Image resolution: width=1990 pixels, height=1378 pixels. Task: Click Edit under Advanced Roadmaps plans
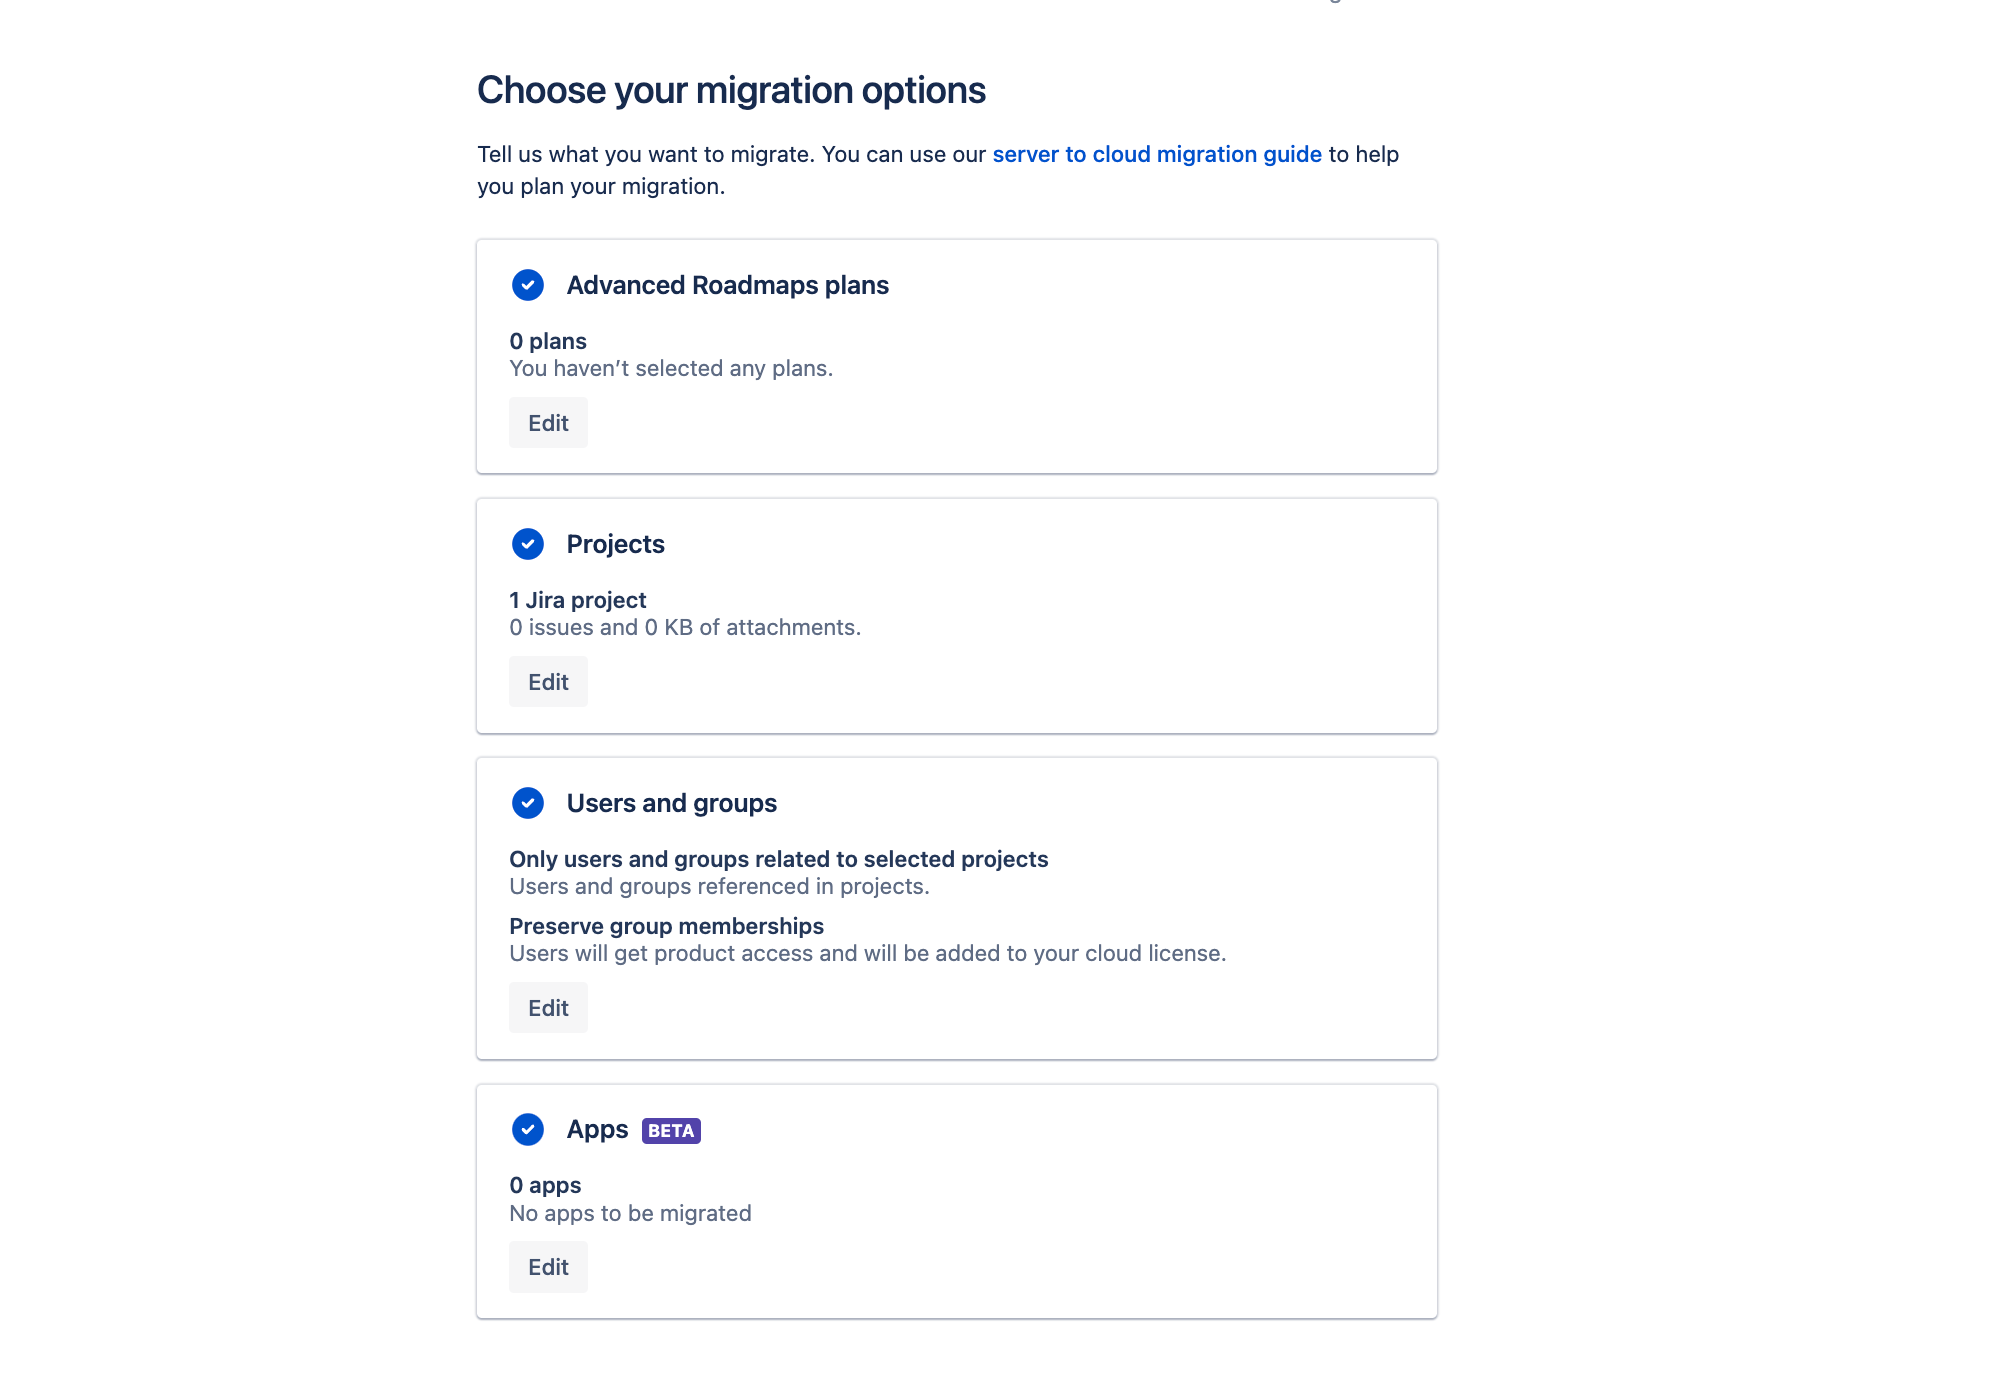click(548, 422)
